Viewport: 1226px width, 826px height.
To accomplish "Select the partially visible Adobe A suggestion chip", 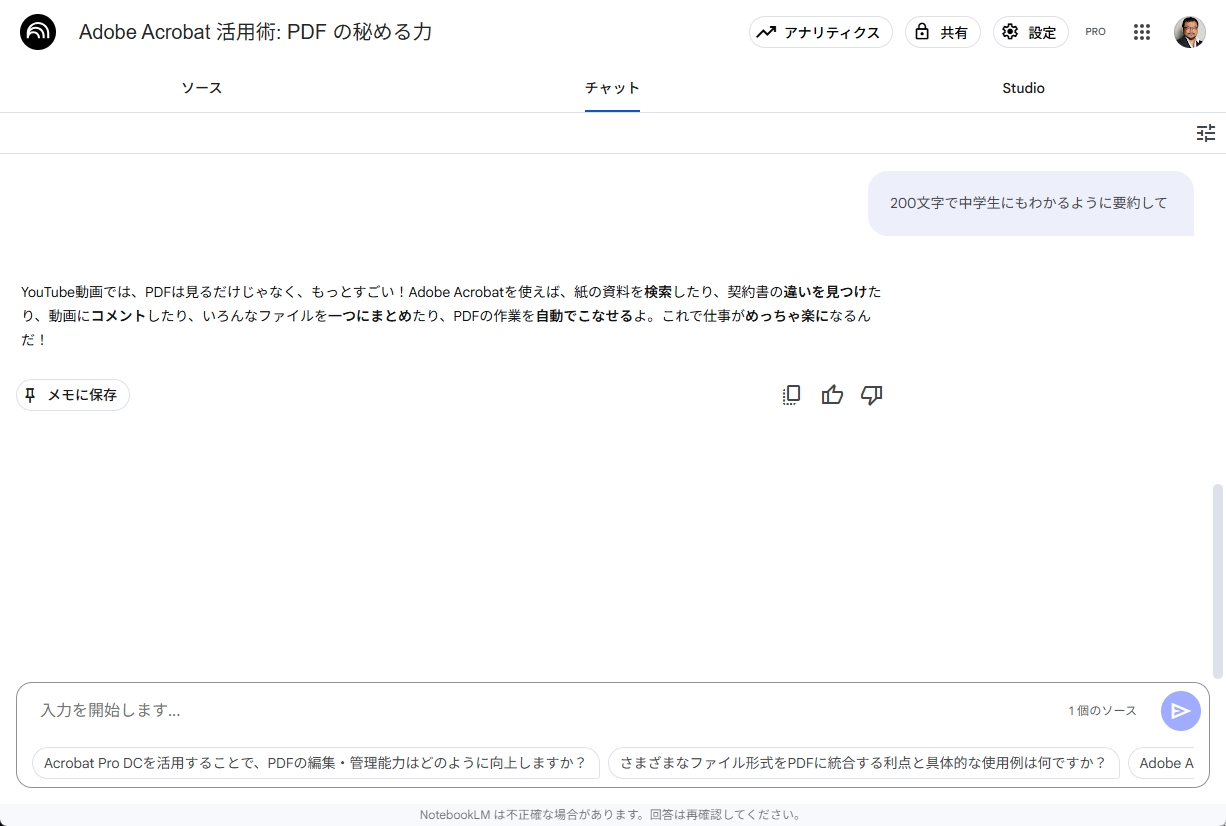I will point(1162,763).
